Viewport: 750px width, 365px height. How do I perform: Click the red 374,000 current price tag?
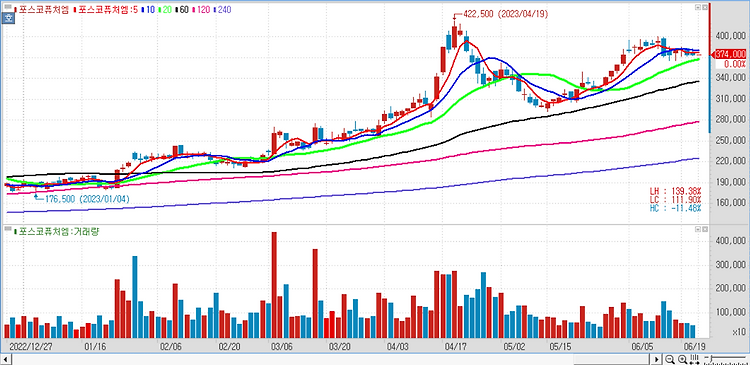(x=730, y=54)
